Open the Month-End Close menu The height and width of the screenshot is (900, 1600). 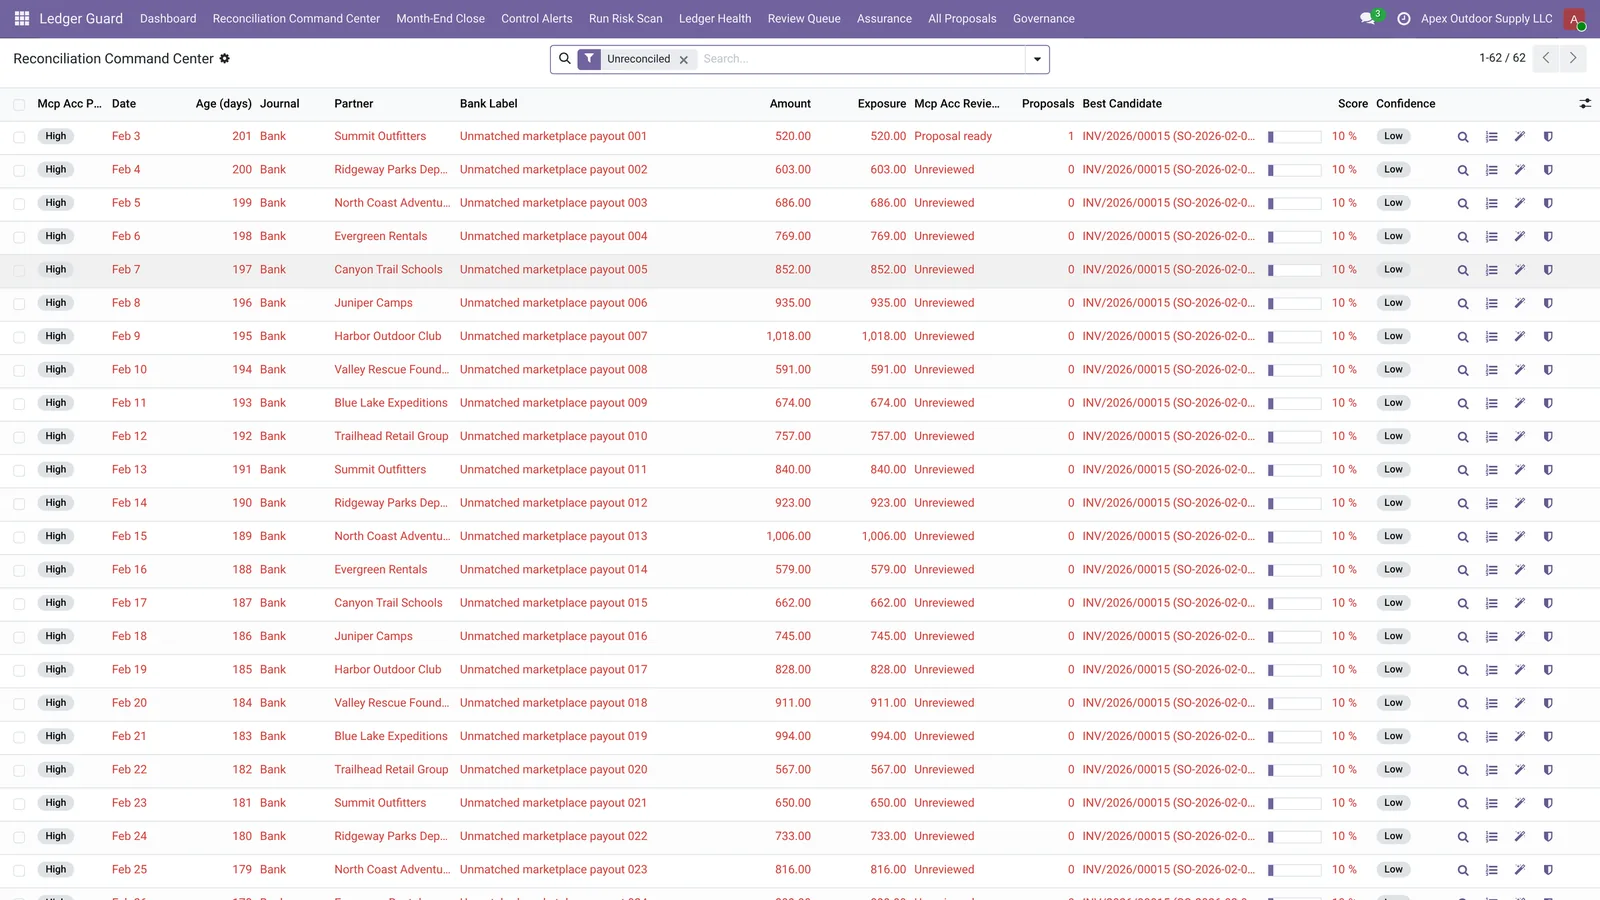[440, 19]
